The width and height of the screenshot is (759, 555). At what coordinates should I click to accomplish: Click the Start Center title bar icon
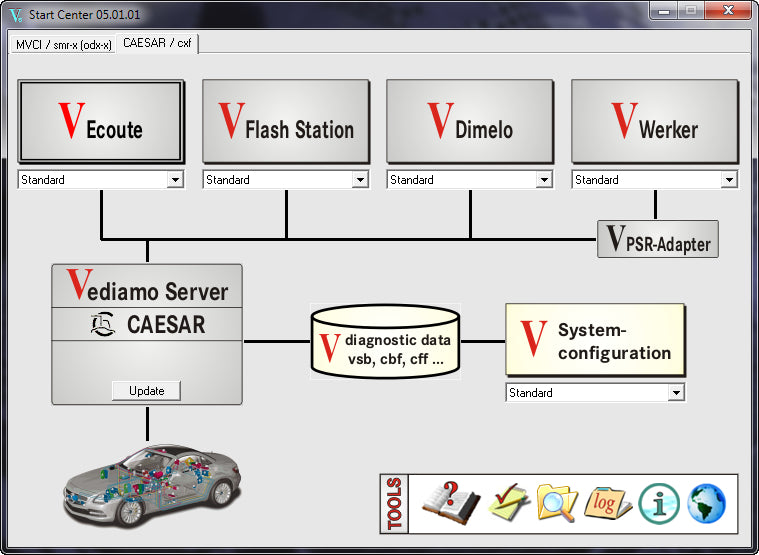(15, 14)
